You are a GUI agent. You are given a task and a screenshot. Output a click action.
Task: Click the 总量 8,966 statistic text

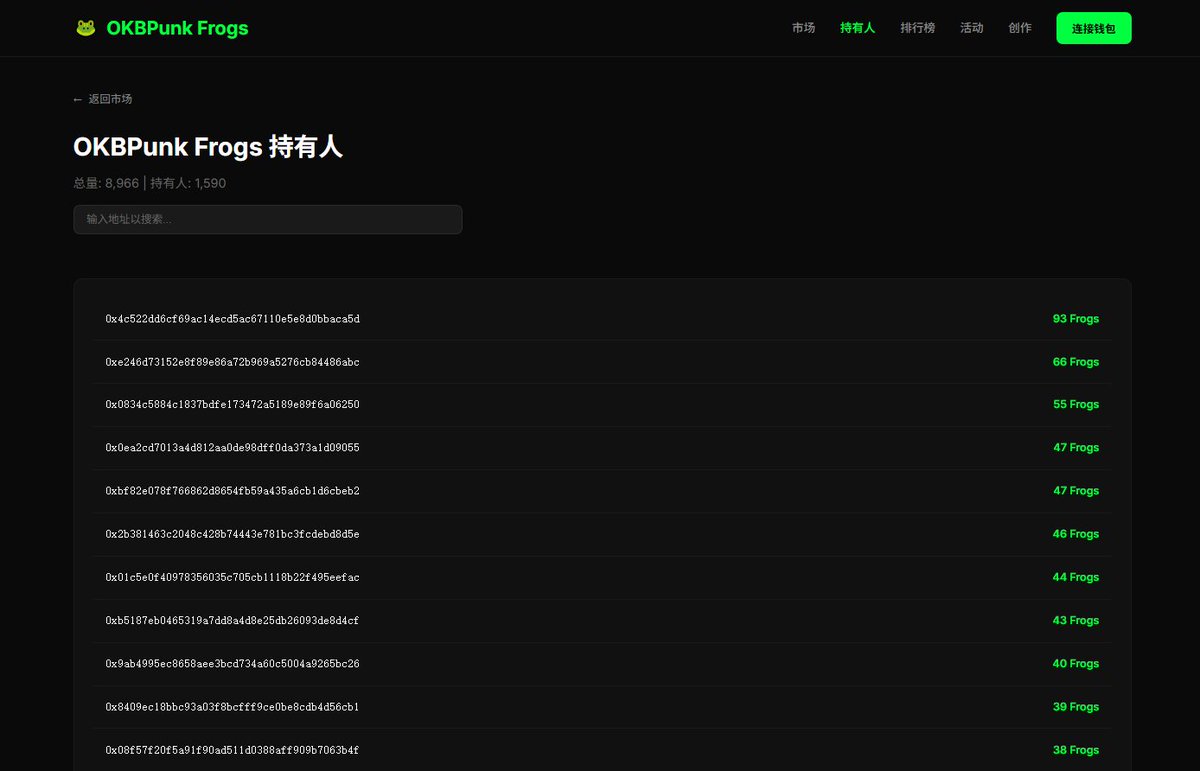[x=106, y=183]
